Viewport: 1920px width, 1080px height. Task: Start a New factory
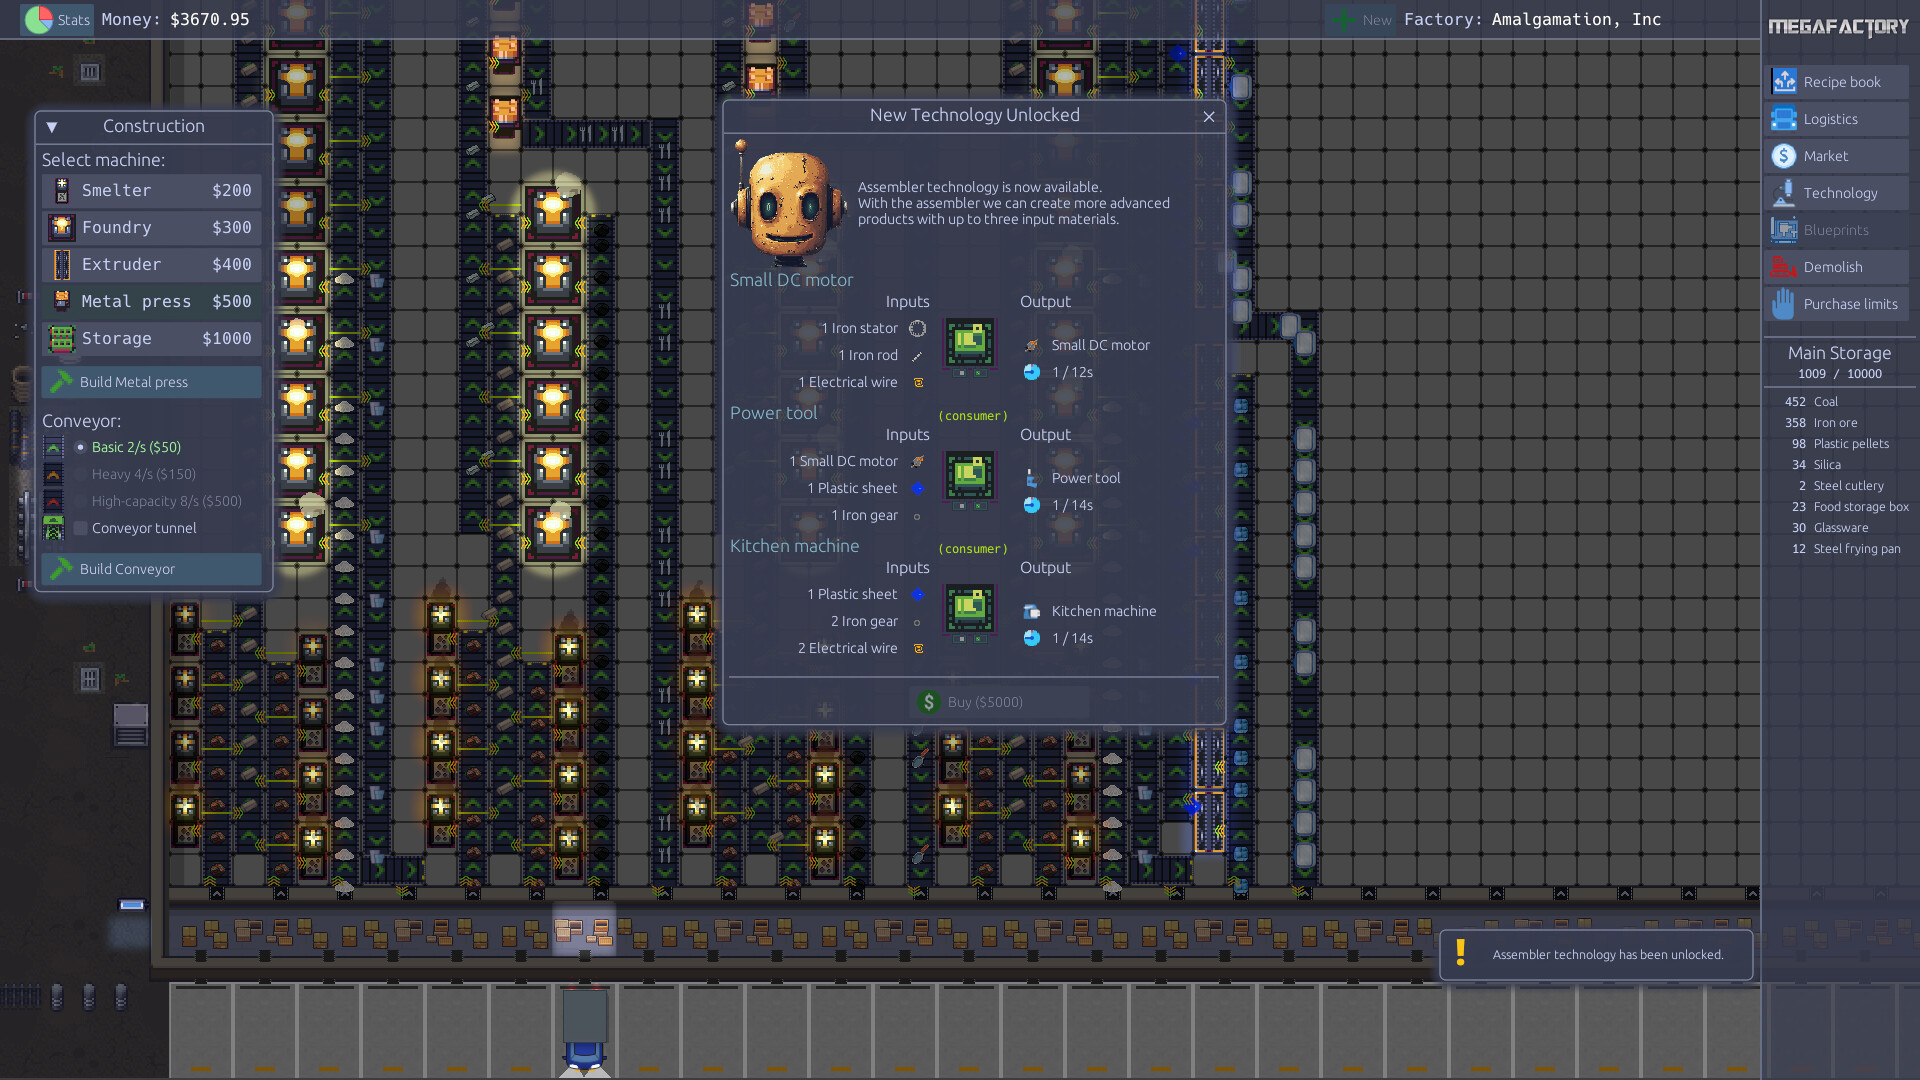click(x=1360, y=19)
